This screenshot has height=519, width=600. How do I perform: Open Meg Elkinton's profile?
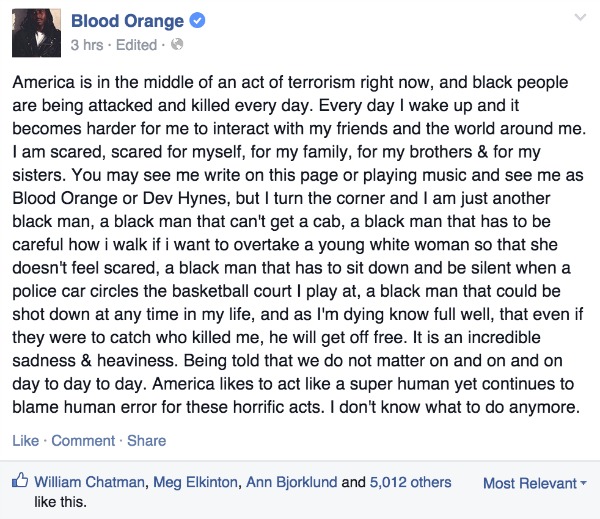coord(195,482)
